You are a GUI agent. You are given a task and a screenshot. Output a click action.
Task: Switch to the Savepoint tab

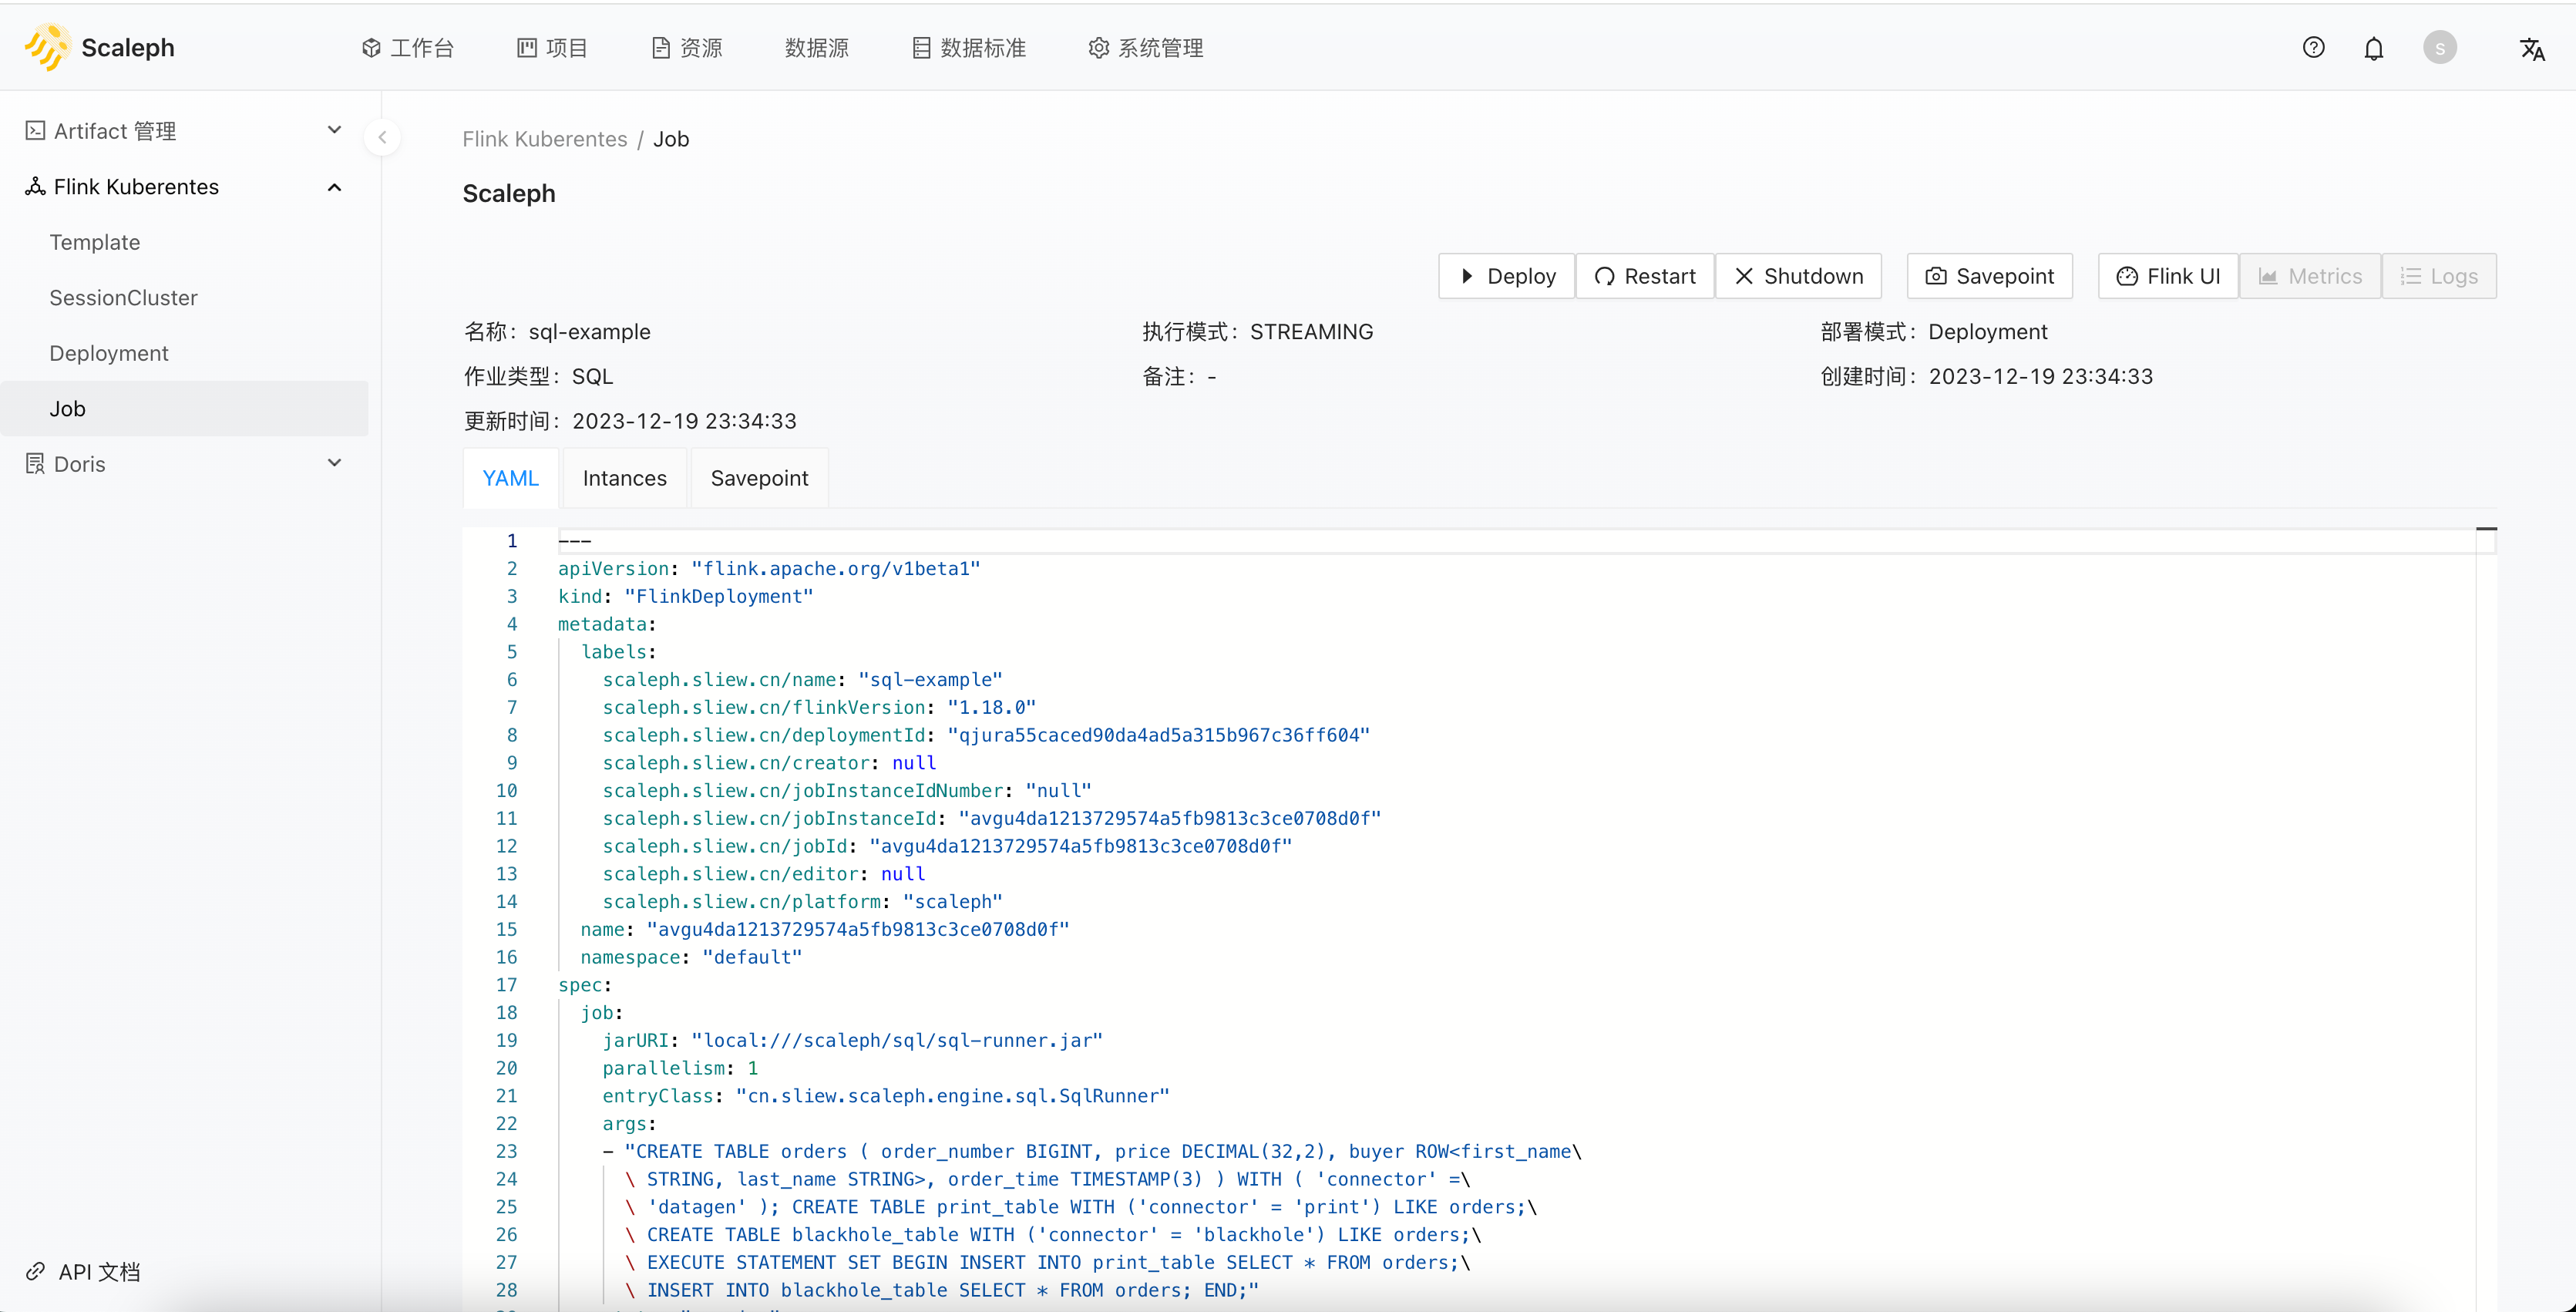pos(759,477)
